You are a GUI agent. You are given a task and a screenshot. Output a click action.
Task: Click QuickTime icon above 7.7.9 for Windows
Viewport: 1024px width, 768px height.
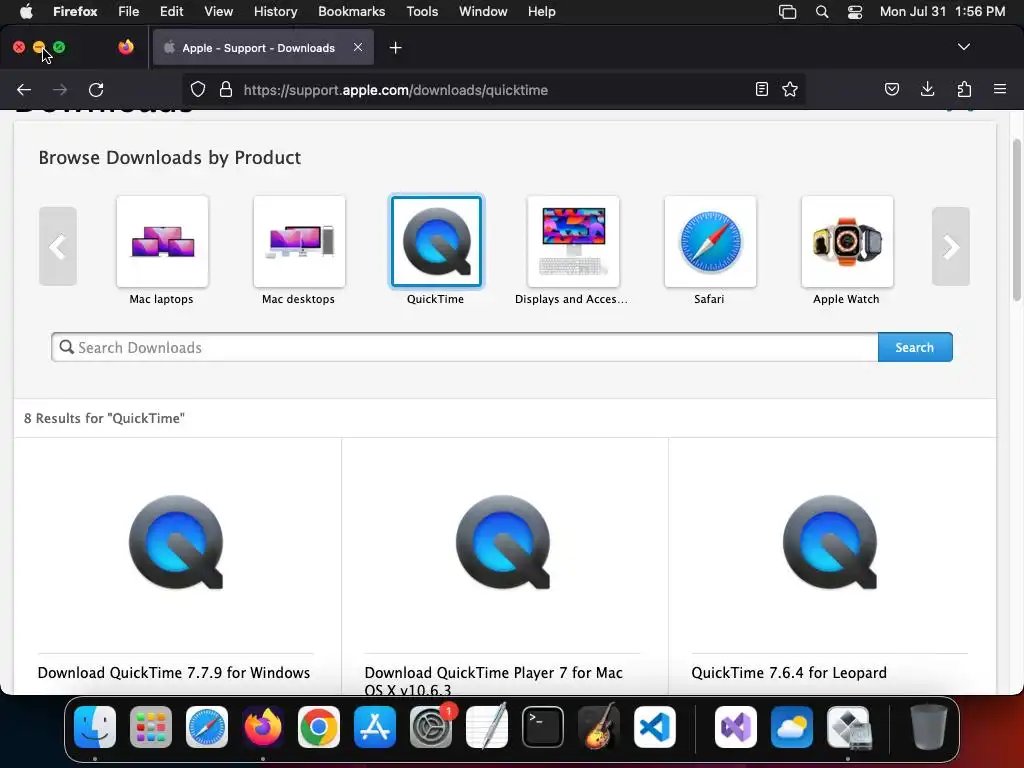[176, 542]
